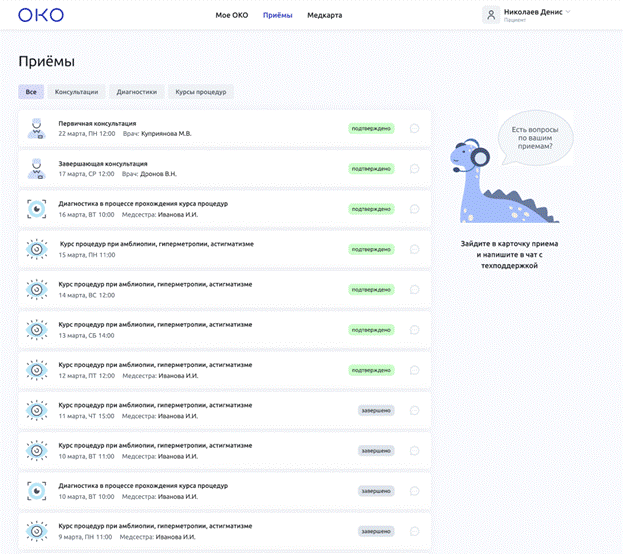The width and height of the screenshot is (623, 554).
Task: Switch to the Медкарта menu item
Action: [x=324, y=15]
